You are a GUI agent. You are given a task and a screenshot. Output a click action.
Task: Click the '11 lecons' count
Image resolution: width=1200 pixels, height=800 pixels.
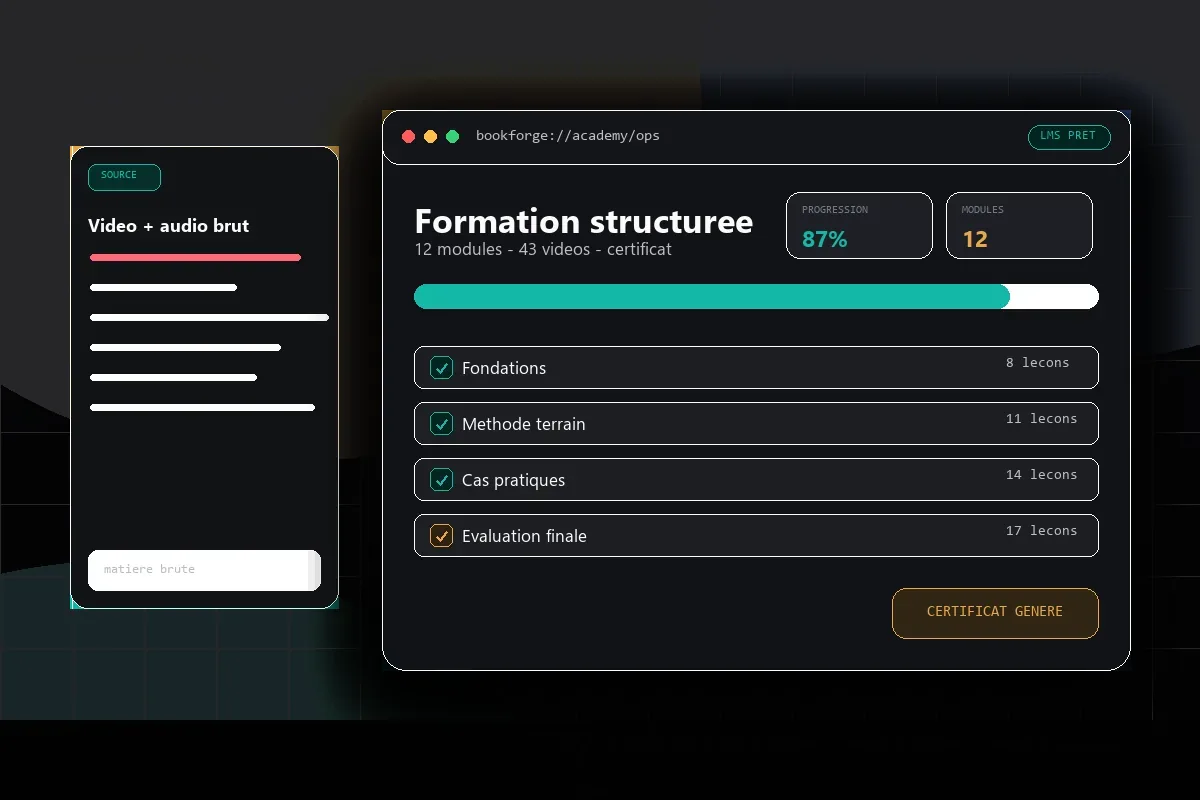coord(1041,419)
